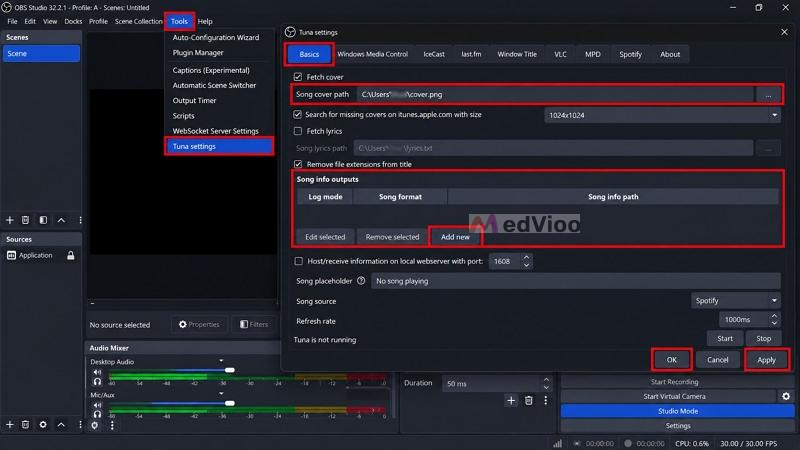The image size is (800, 450).
Task: Apply the Tuna settings
Action: click(x=766, y=360)
